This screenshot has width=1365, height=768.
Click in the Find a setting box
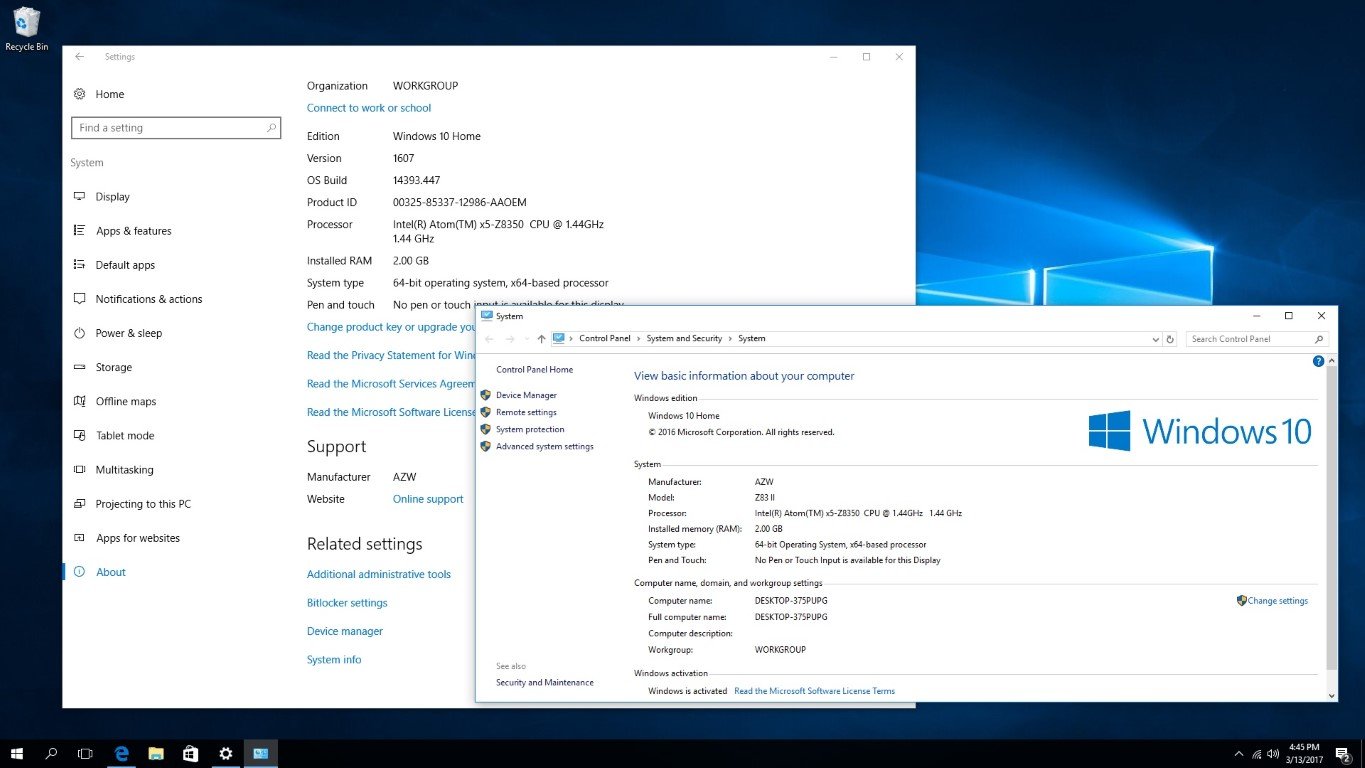176,128
